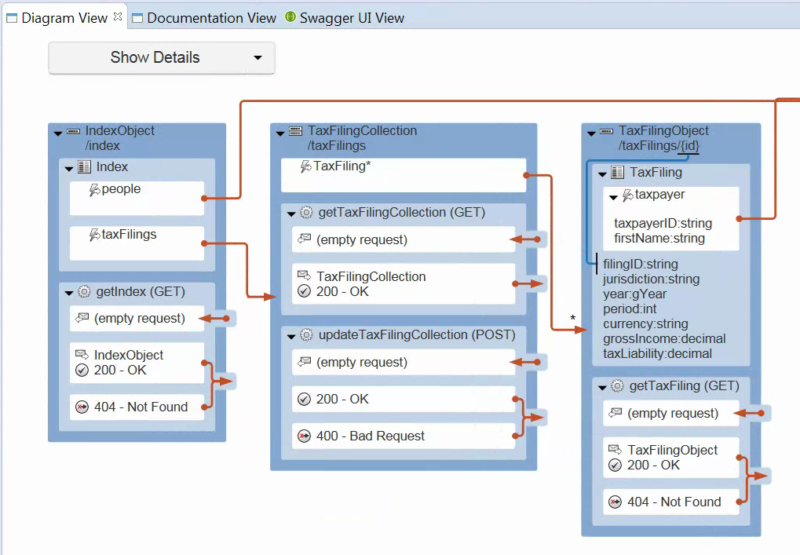Collapse the TaxFilingObject resource box
The height and width of the screenshot is (555, 800).
pos(591,133)
